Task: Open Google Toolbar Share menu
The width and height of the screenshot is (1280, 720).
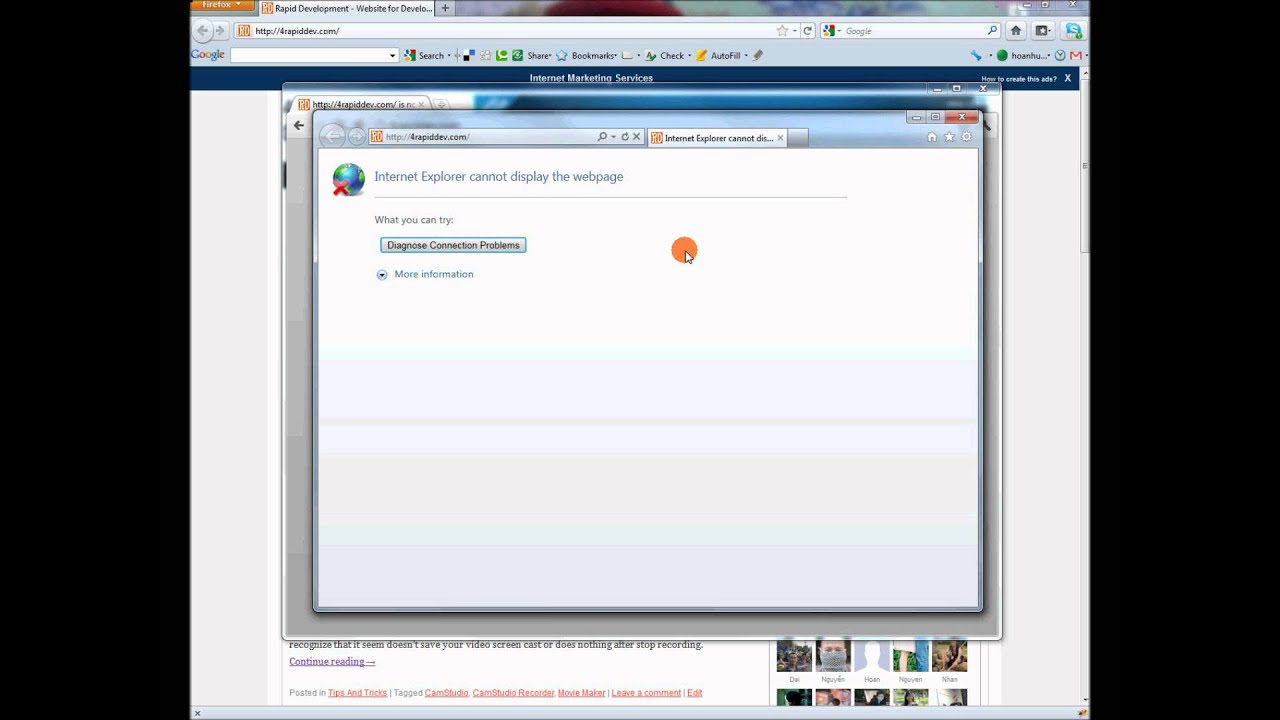Action: pyautogui.click(x=532, y=56)
